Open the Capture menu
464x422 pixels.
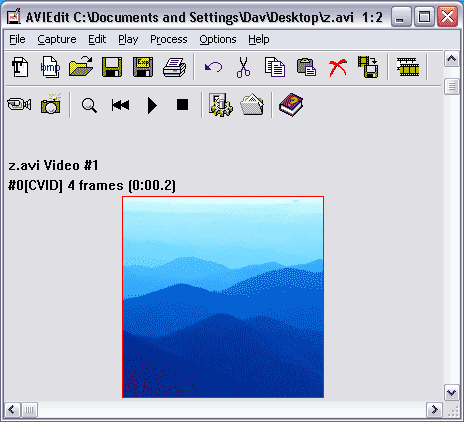[x=57, y=39]
